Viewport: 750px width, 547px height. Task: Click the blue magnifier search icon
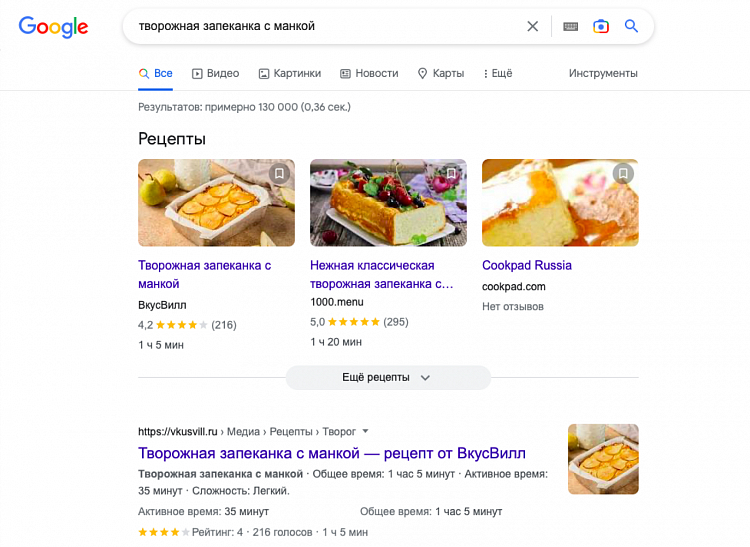(631, 27)
